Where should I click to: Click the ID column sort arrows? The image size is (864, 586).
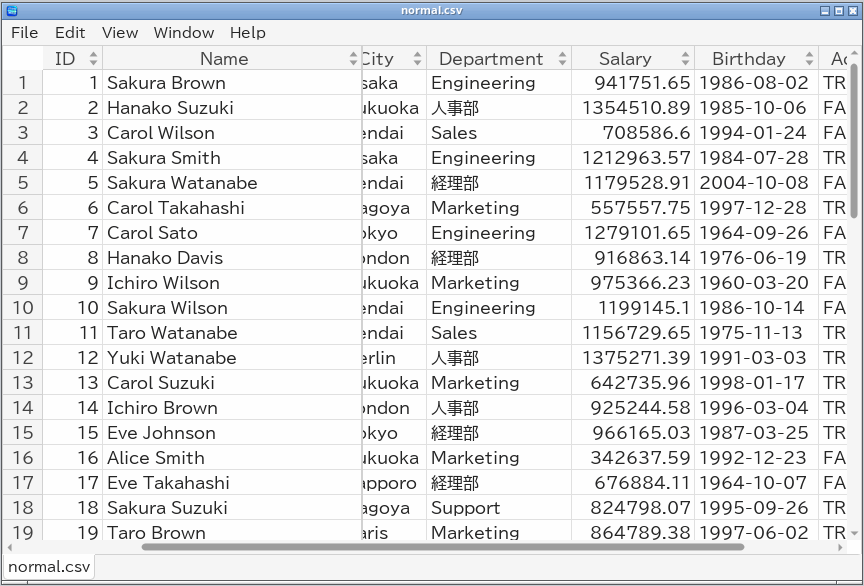[93, 58]
